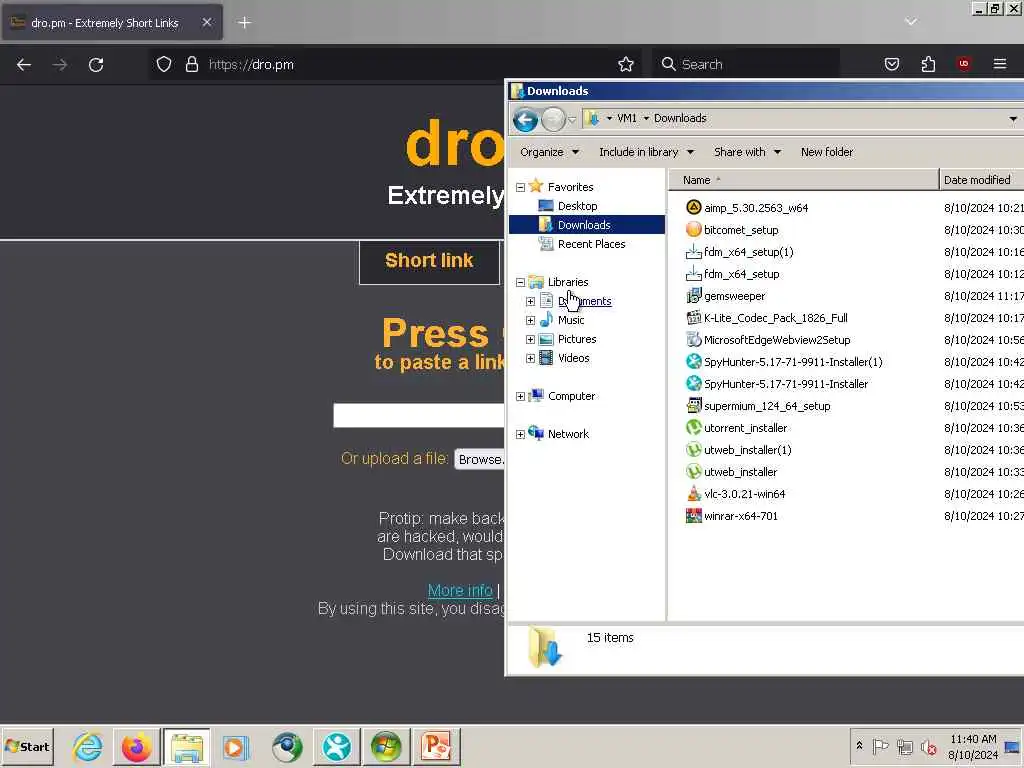Open the Organize menu
The image size is (1024, 768).
point(549,152)
